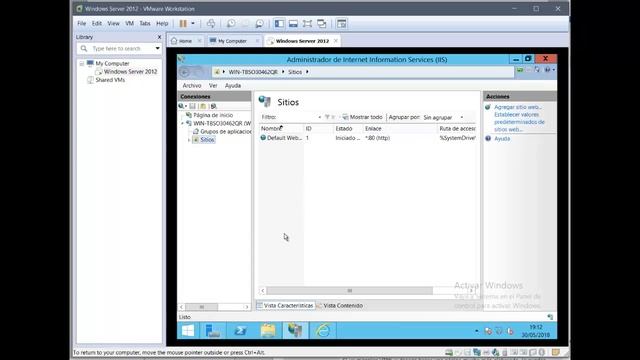Click Sitios in the IIS address breadcrumb
The image size is (640, 360).
tap(295, 72)
